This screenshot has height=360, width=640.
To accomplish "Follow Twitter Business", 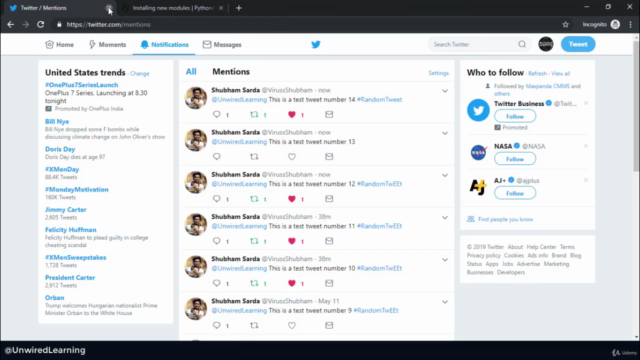I will coord(515,116).
